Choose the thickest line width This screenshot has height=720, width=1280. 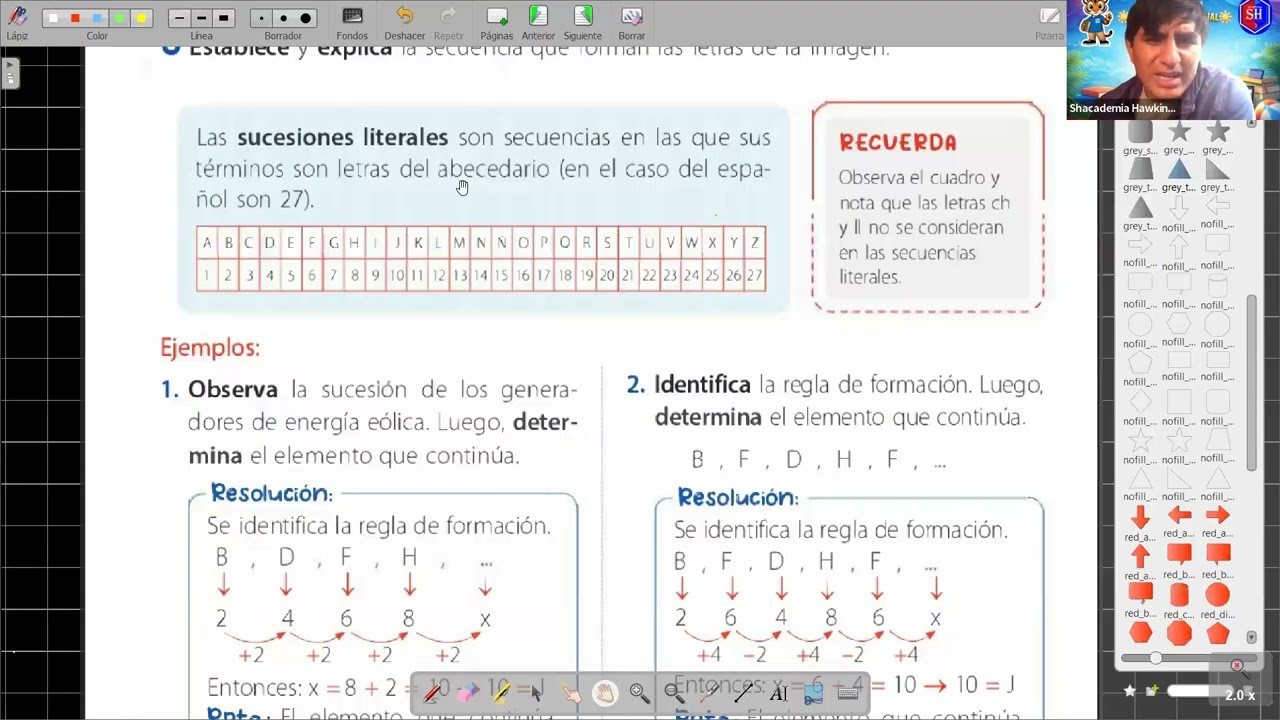coord(223,18)
